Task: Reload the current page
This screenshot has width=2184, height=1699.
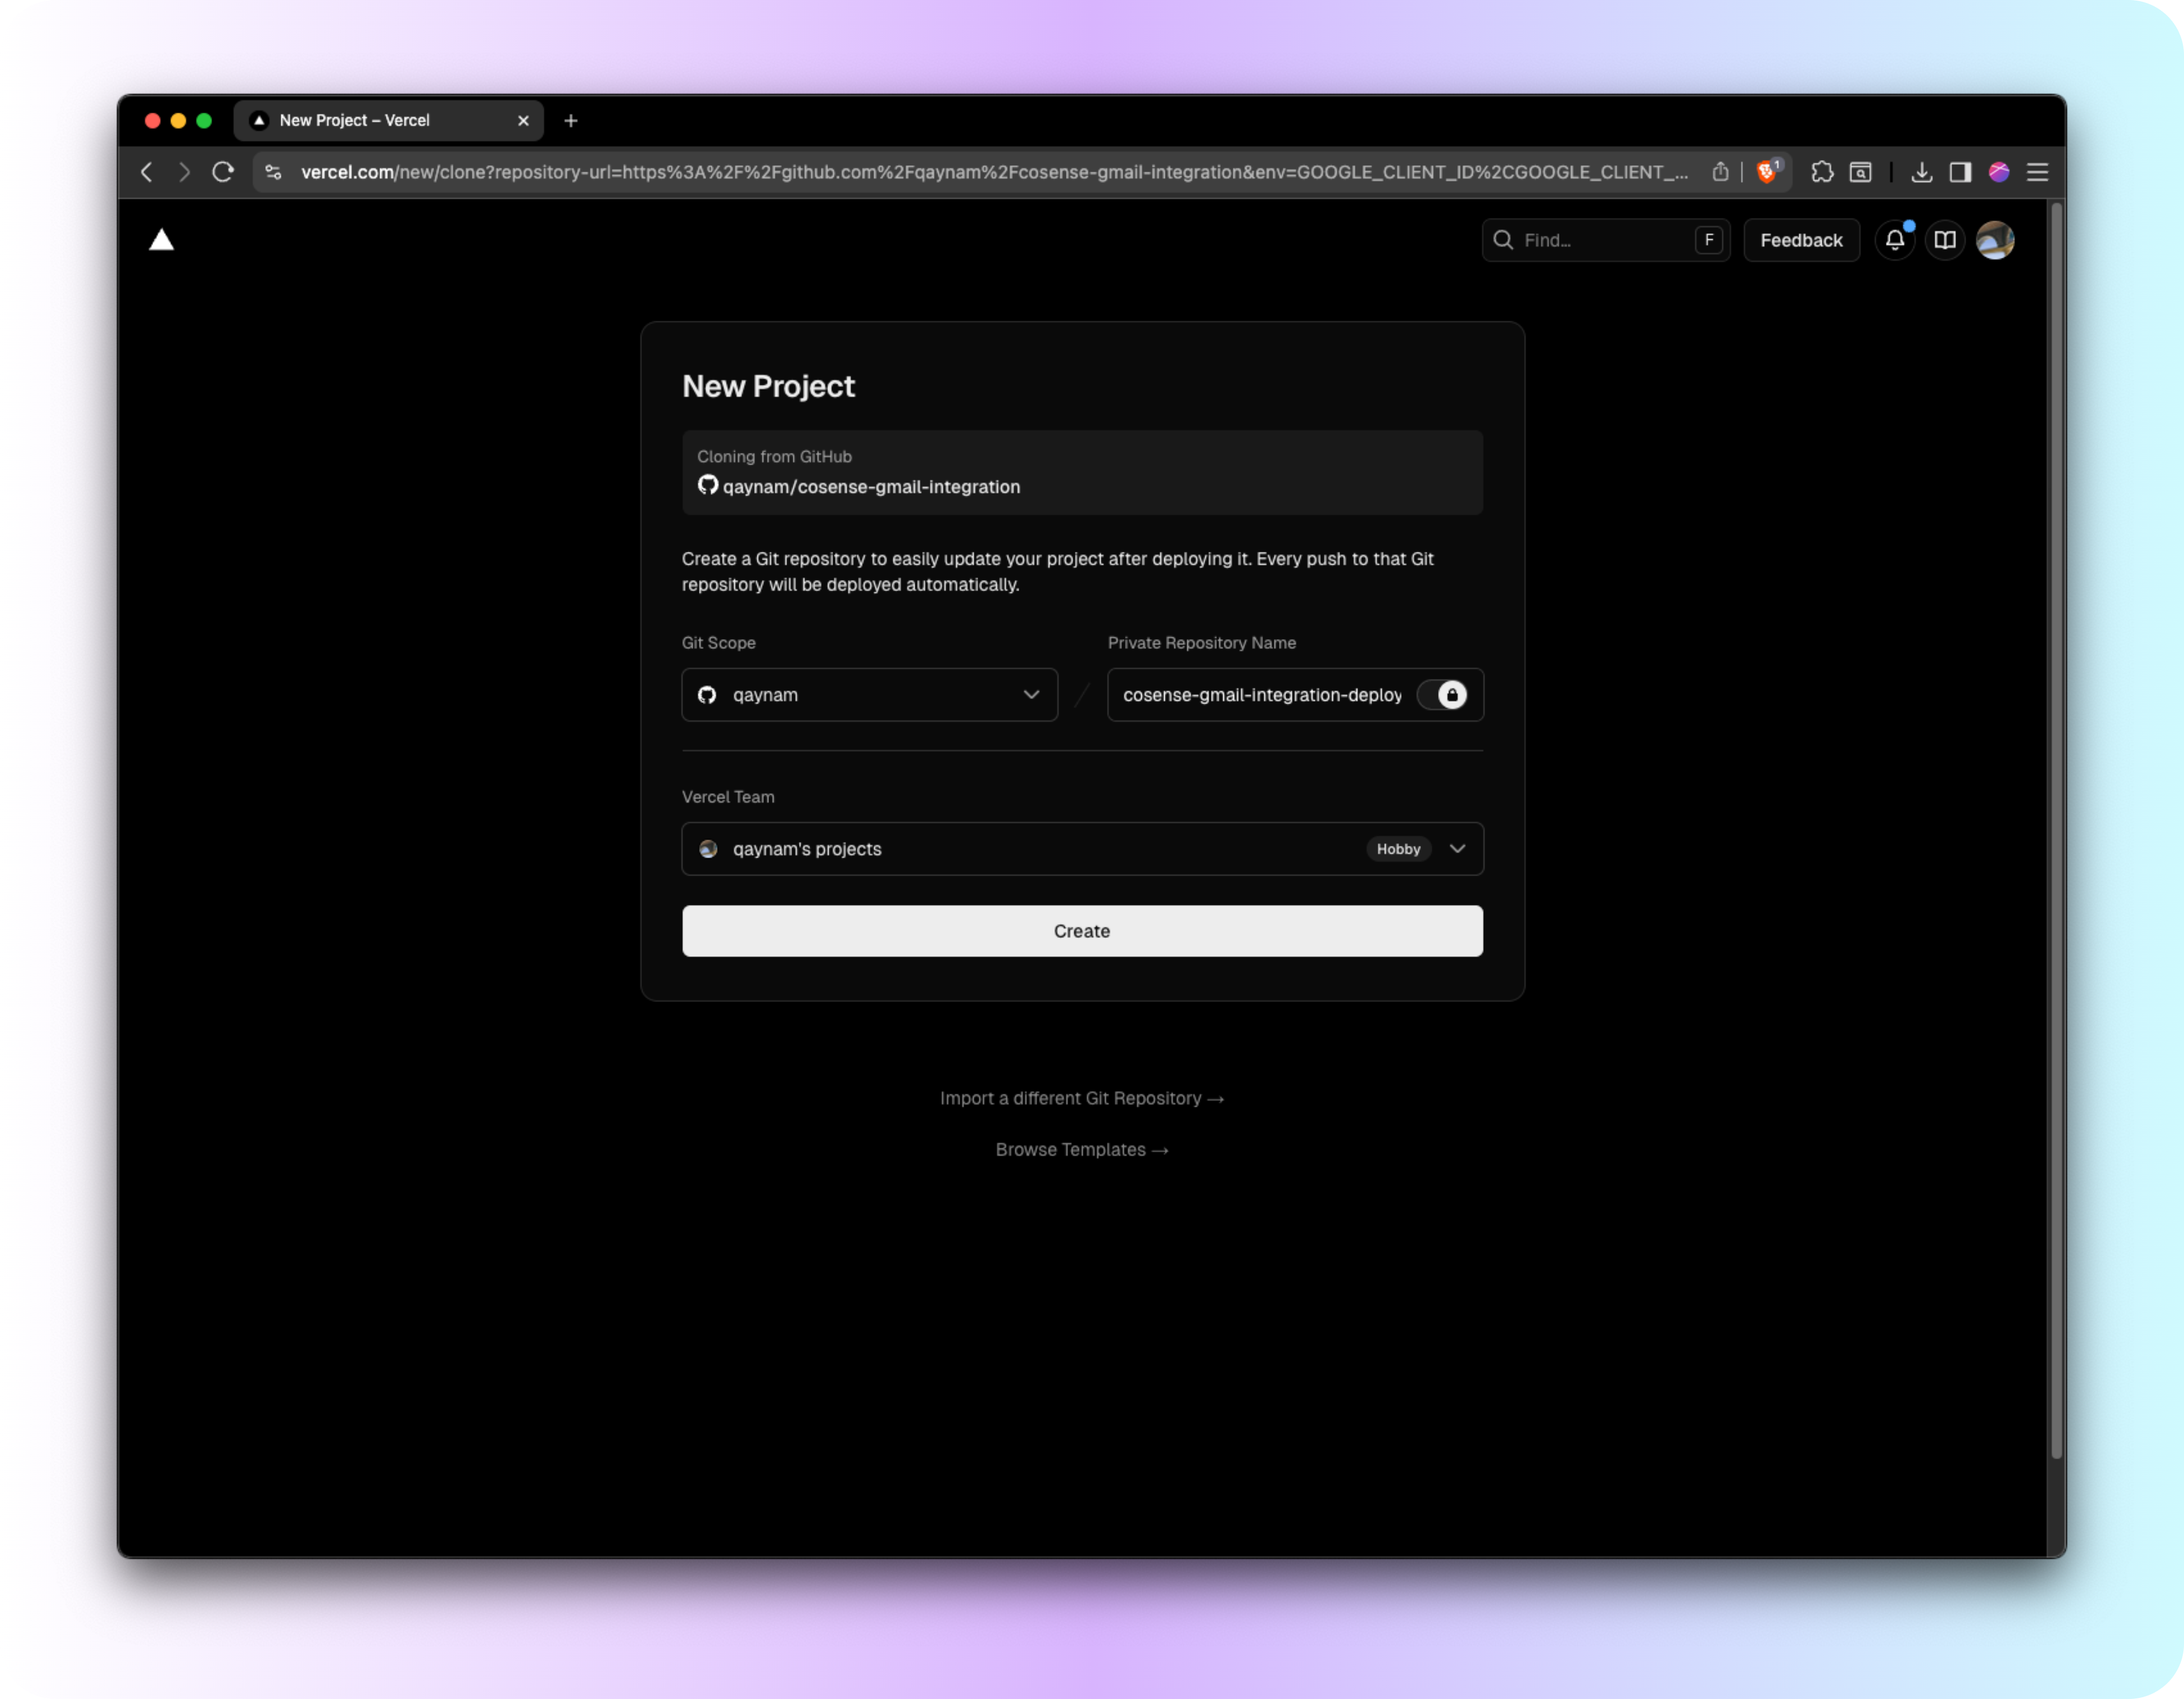Action: [x=223, y=172]
